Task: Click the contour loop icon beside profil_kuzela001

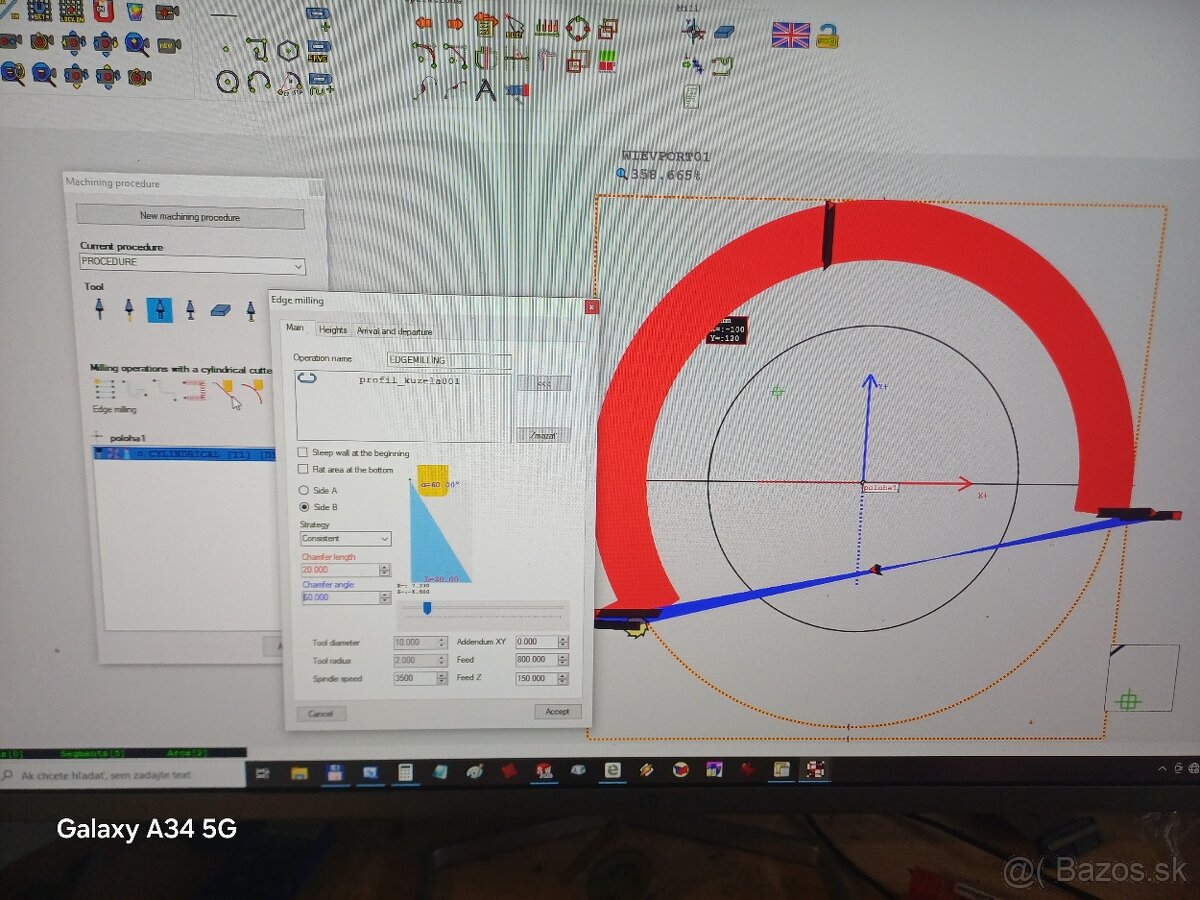Action: [x=306, y=378]
